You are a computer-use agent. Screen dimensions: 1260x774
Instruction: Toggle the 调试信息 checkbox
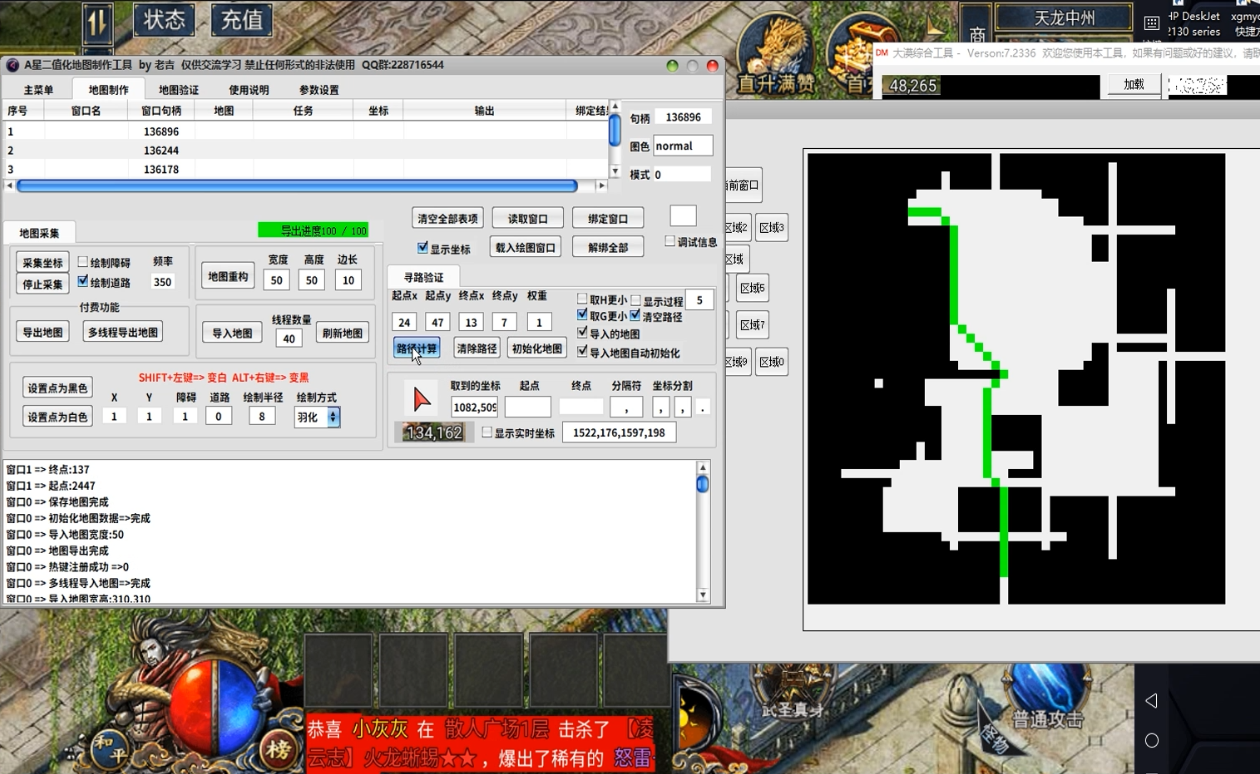[x=668, y=240]
